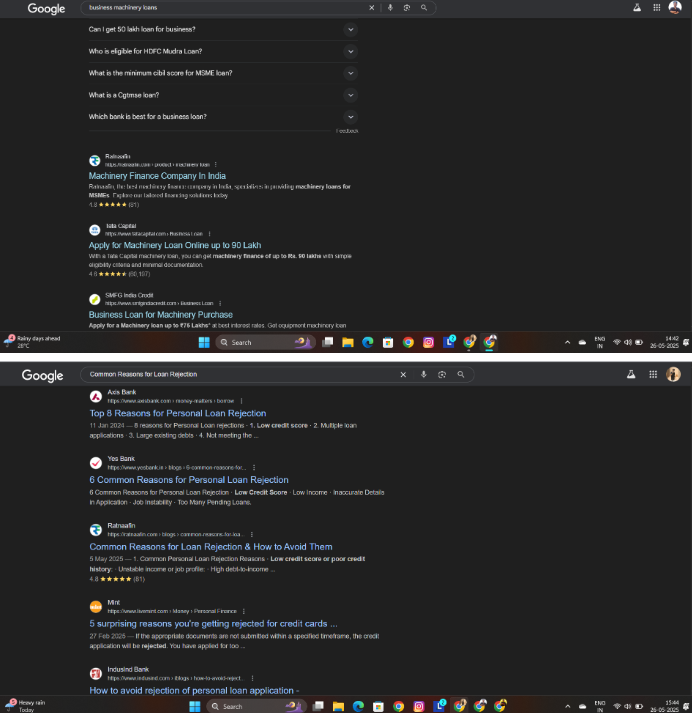This screenshot has width=692, height=713.
Task: Click search magnifier beside 'business machinery loans' query
Action: click(x=424, y=8)
